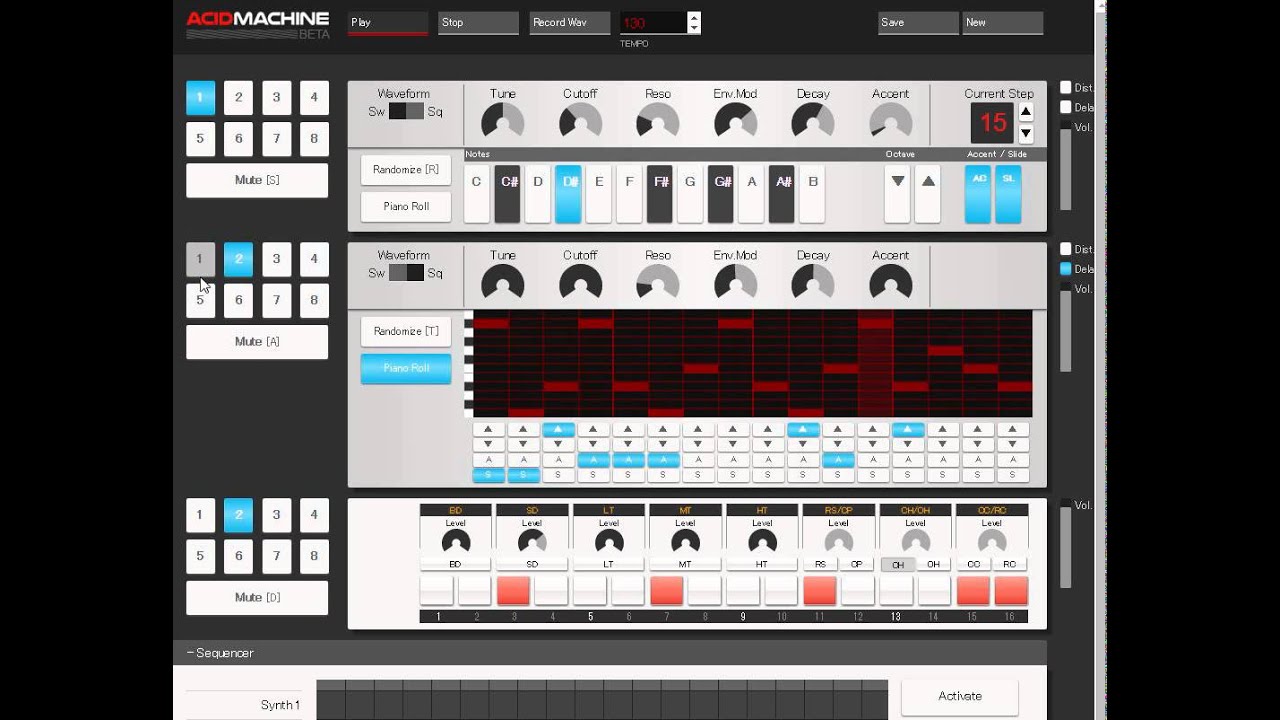Image resolution: width=1280 pixels, height=720 pixels.
Task: Select pattern 4 in drum section
Action: (x=314, y=515)
